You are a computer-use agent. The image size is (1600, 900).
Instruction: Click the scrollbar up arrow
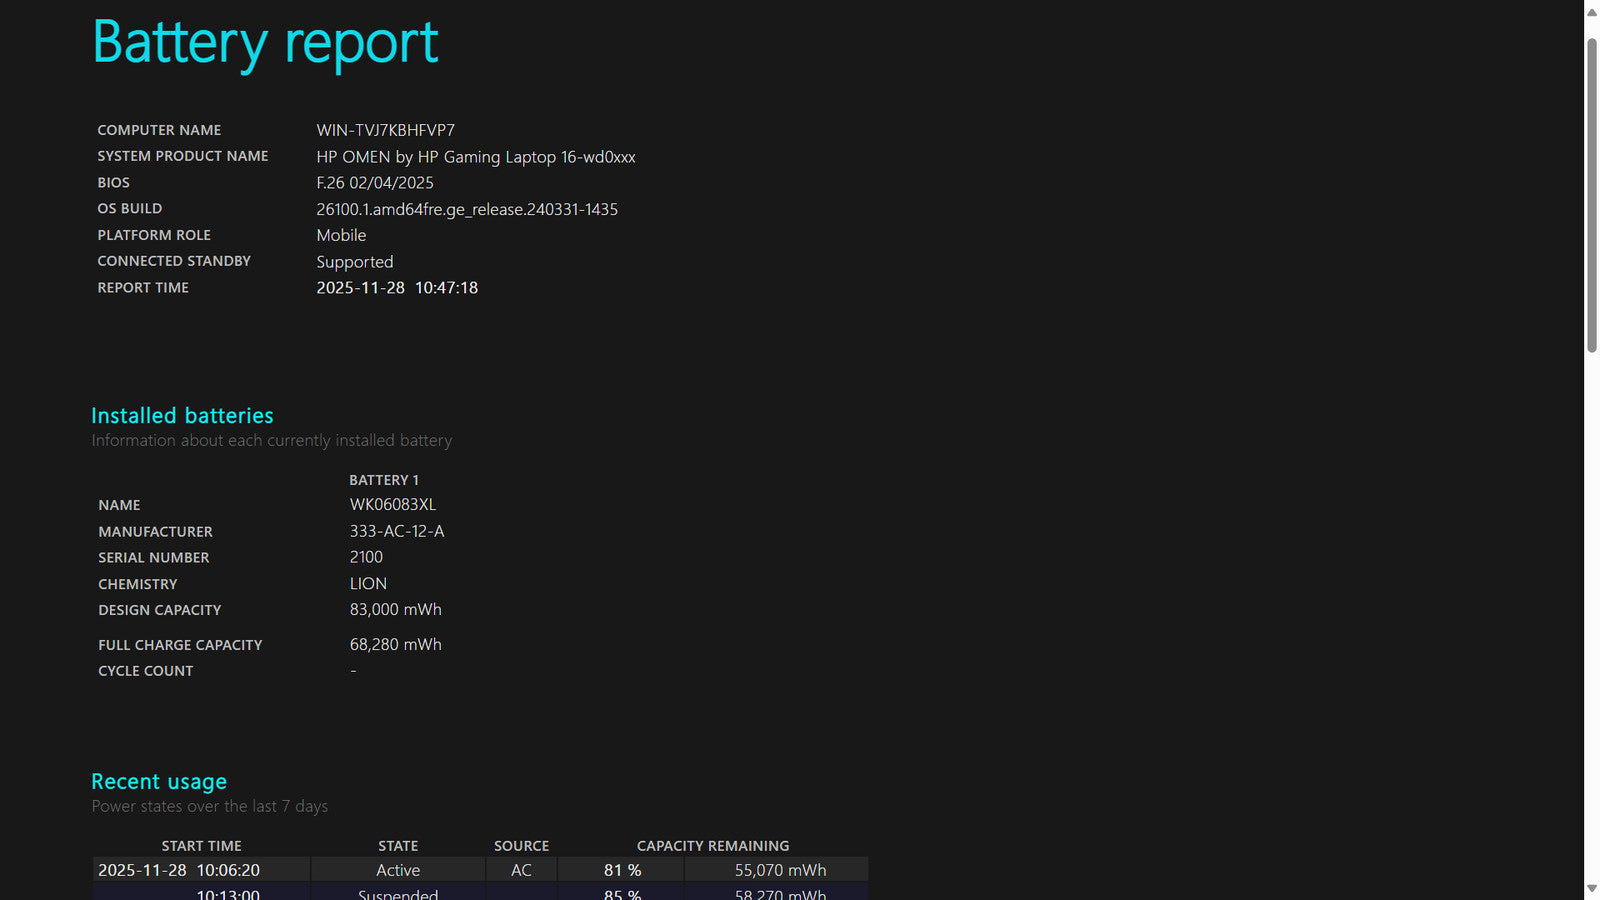[x=1591, y=12]
